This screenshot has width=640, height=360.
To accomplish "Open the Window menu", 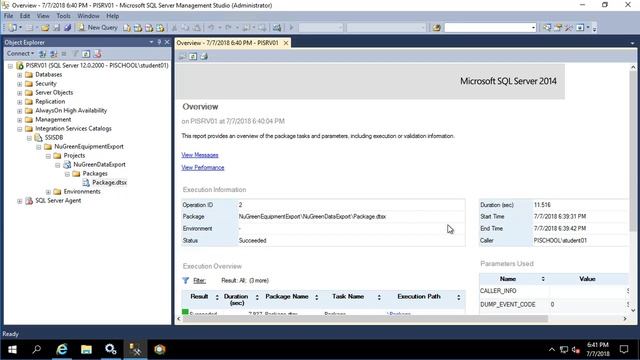I will click(88, 16).
